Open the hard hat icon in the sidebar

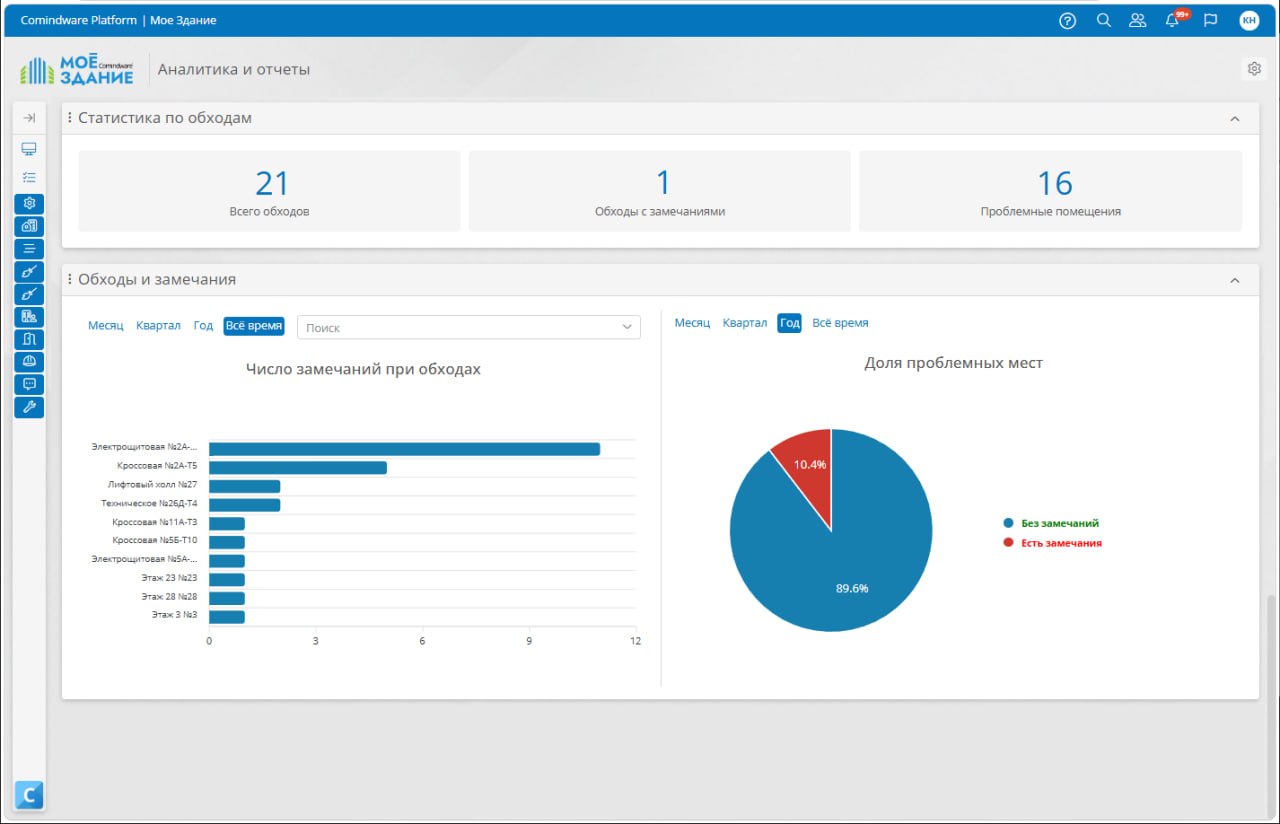click(29, 361)
